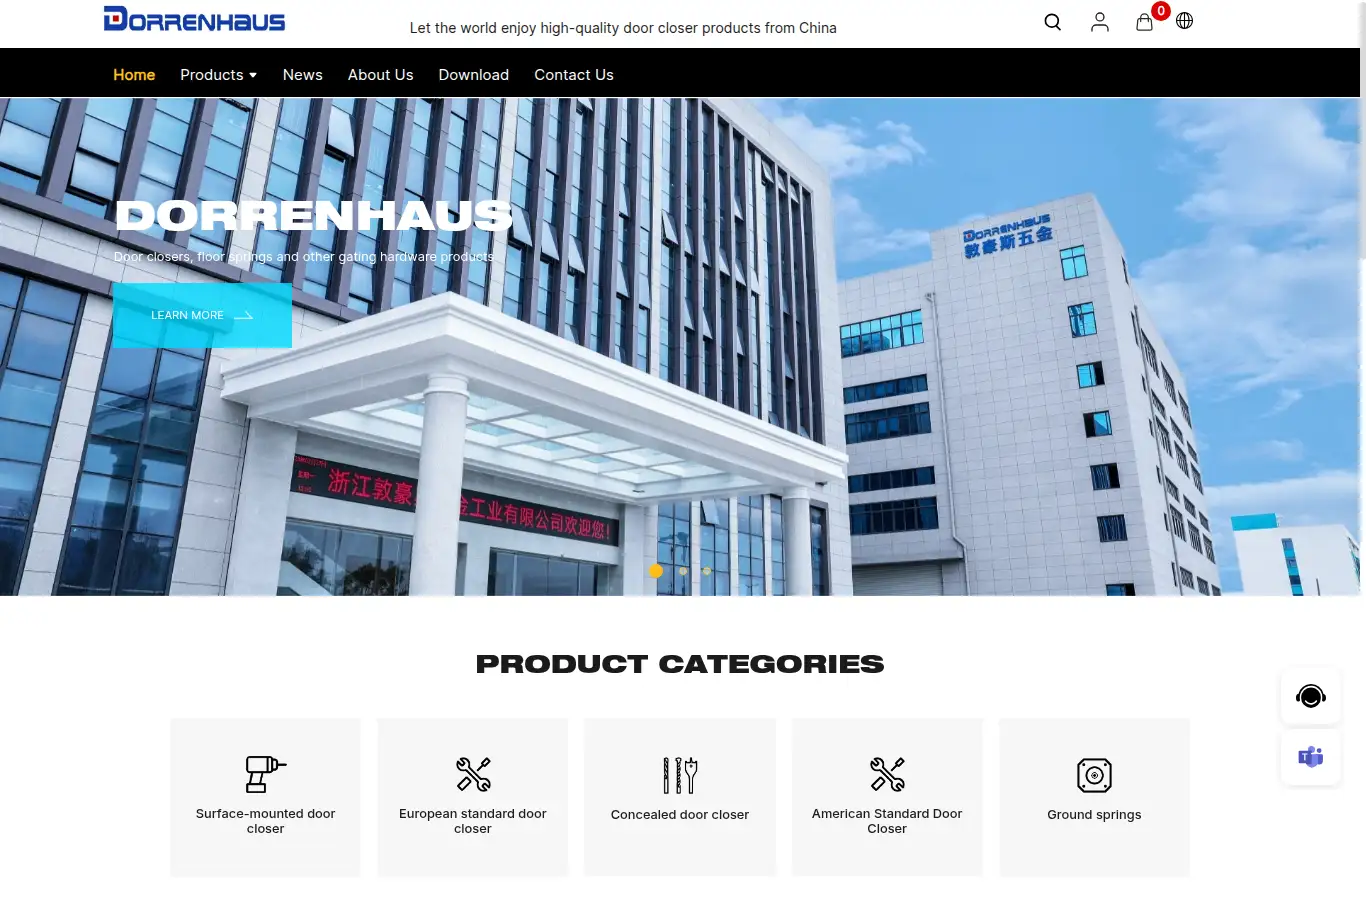The image size is (1366, 900).
Task: Open European standard door closer link
Action: [x=473, y=821]
